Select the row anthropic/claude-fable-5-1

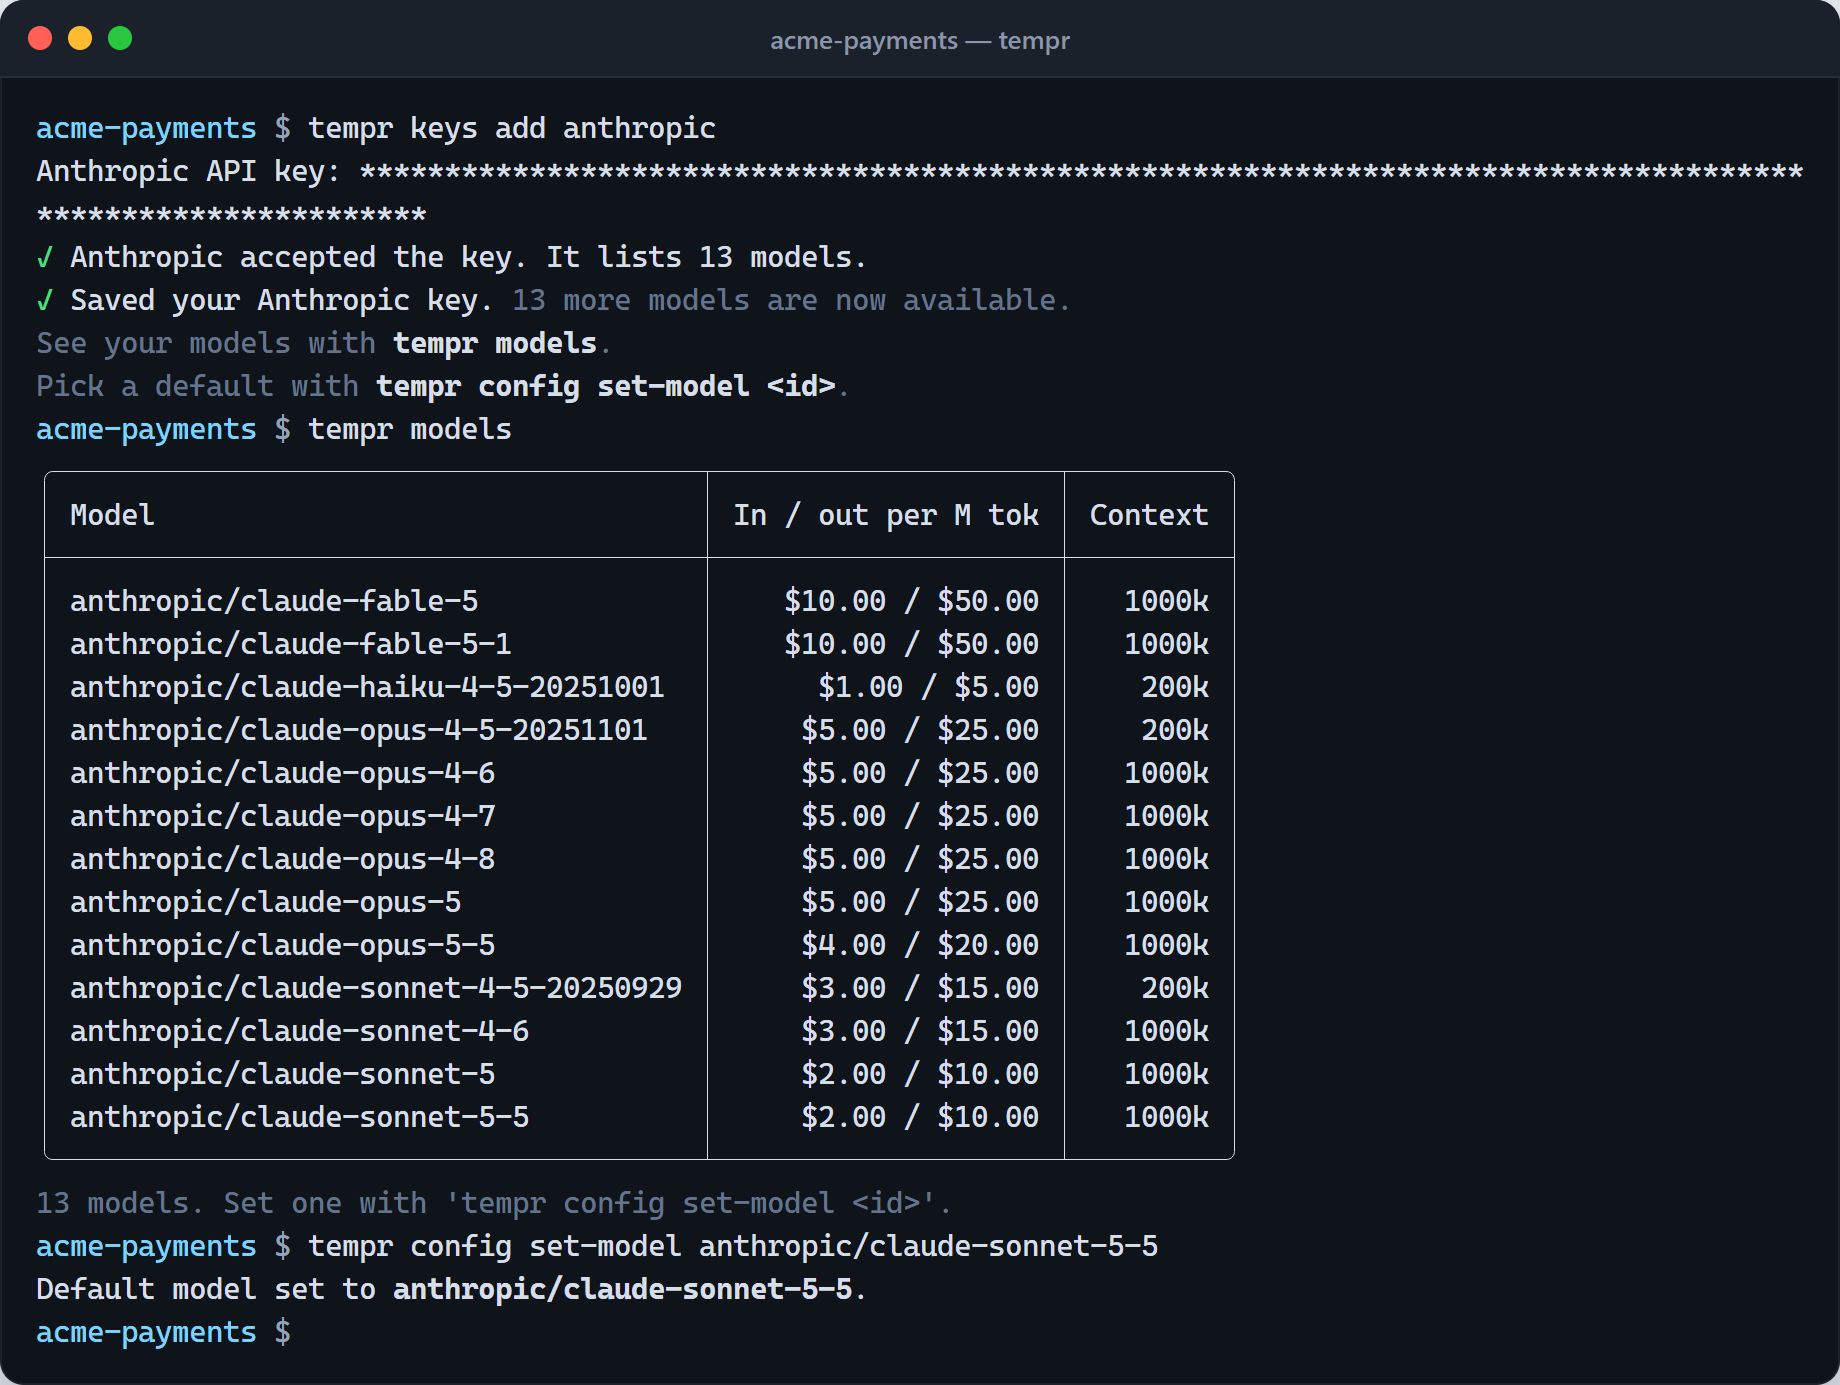(x=639, y=644)
